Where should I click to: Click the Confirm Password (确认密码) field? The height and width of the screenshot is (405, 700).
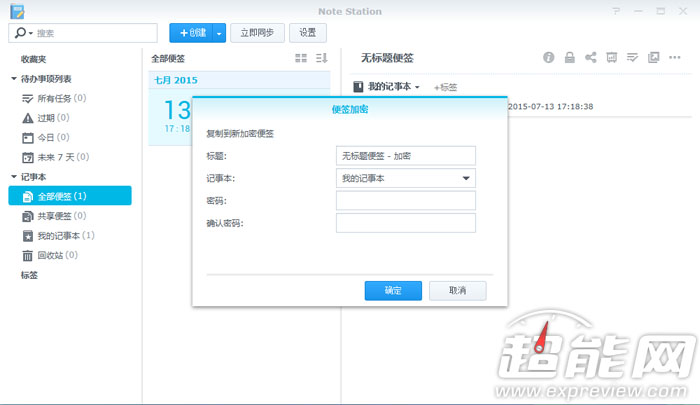pos(406,223)
